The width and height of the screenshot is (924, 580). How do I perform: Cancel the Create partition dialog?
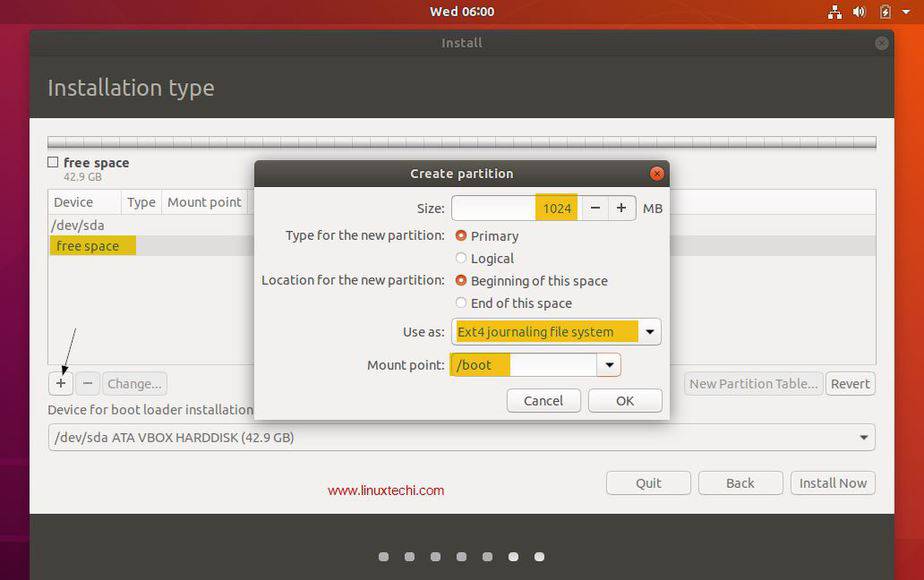[543, 400]
